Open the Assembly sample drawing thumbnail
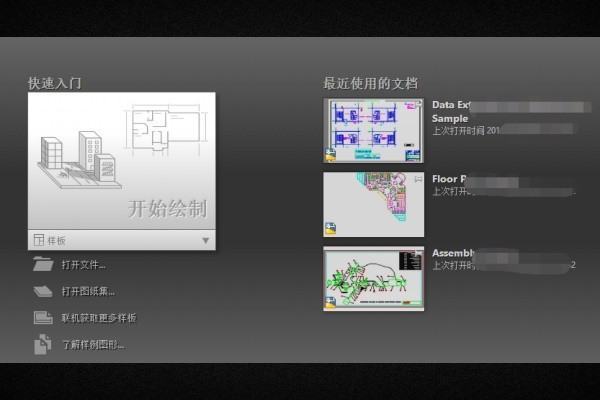This screenshot has width=600, height=400. pos(373,278)
